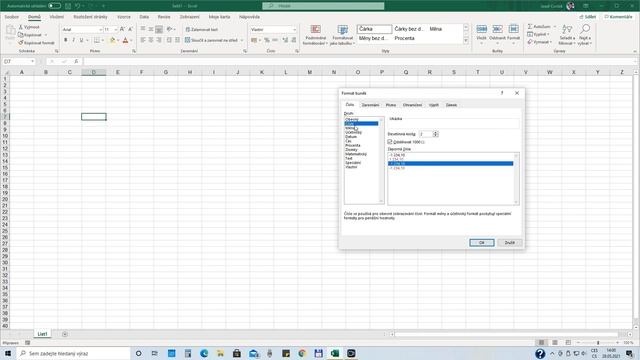Open Ohraničení tab in dialog

pos(412,105)
